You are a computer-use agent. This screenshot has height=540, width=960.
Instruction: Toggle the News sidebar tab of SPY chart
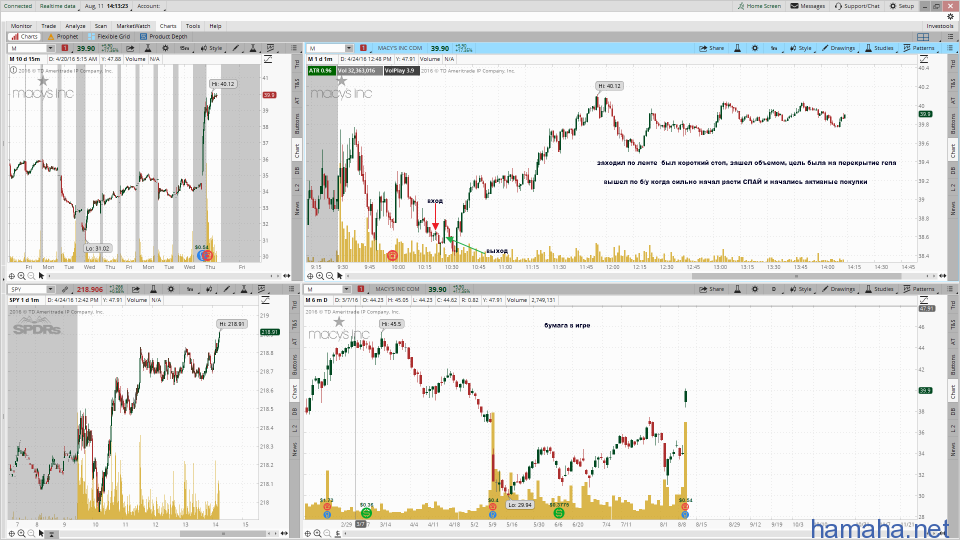[294, 450]
